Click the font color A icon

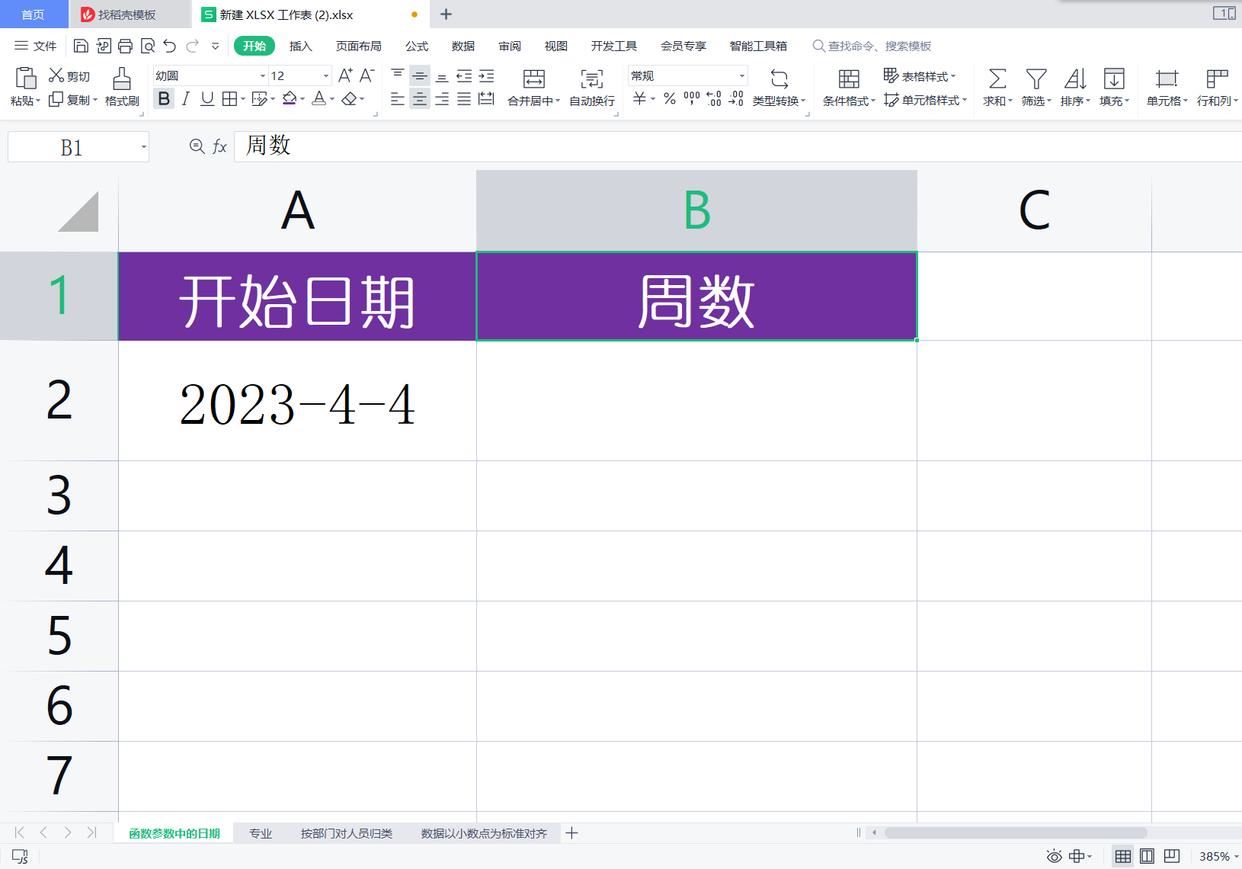pos(317,99)
